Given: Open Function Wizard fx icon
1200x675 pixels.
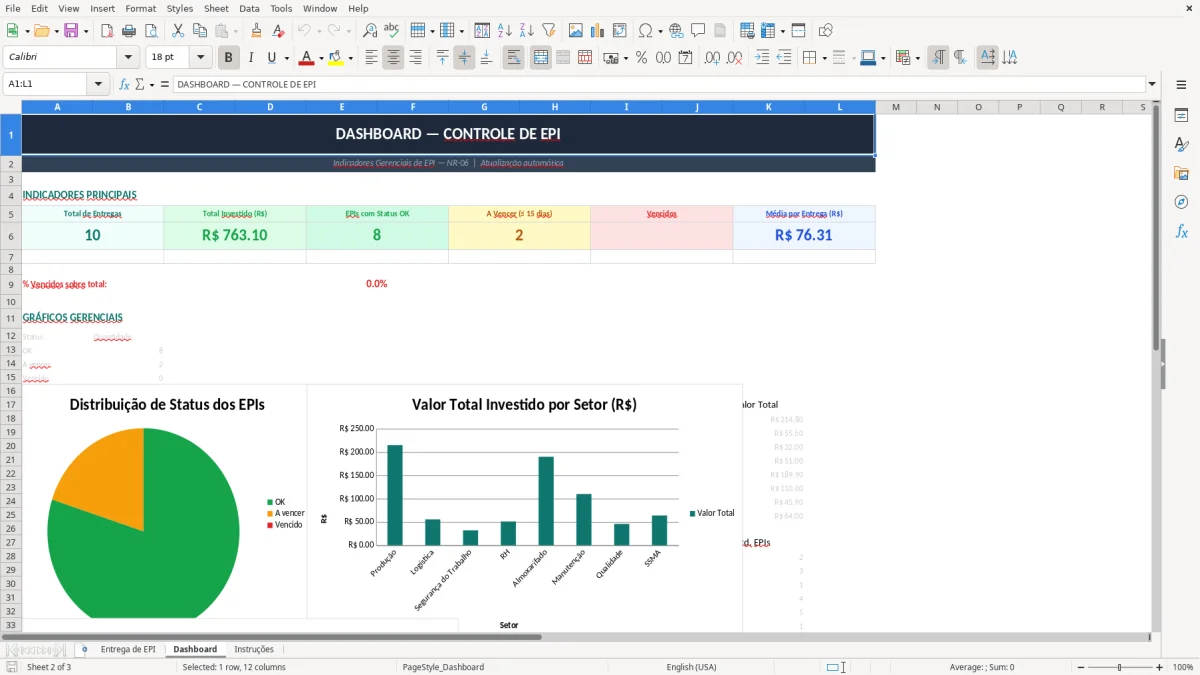Looking at the screenshot, I should coord(125,85).
